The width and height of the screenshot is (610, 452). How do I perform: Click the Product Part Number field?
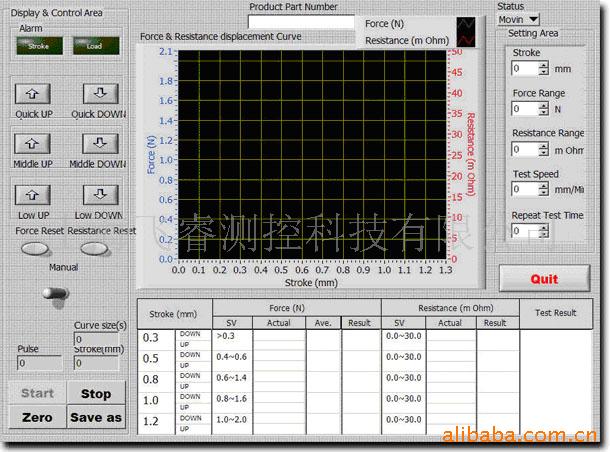(301, 22)
